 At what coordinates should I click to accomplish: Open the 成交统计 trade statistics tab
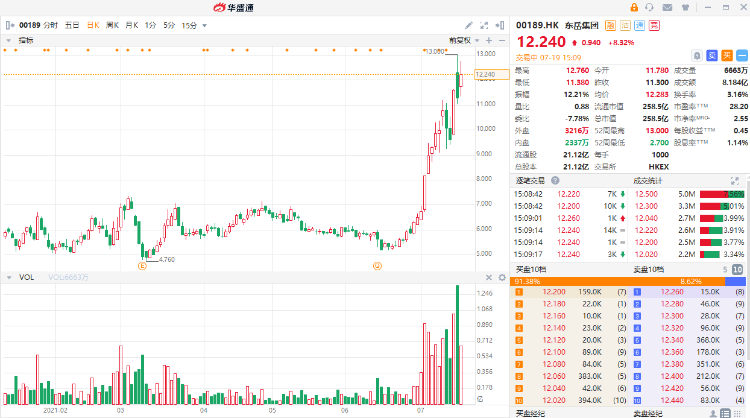(648, 181)
